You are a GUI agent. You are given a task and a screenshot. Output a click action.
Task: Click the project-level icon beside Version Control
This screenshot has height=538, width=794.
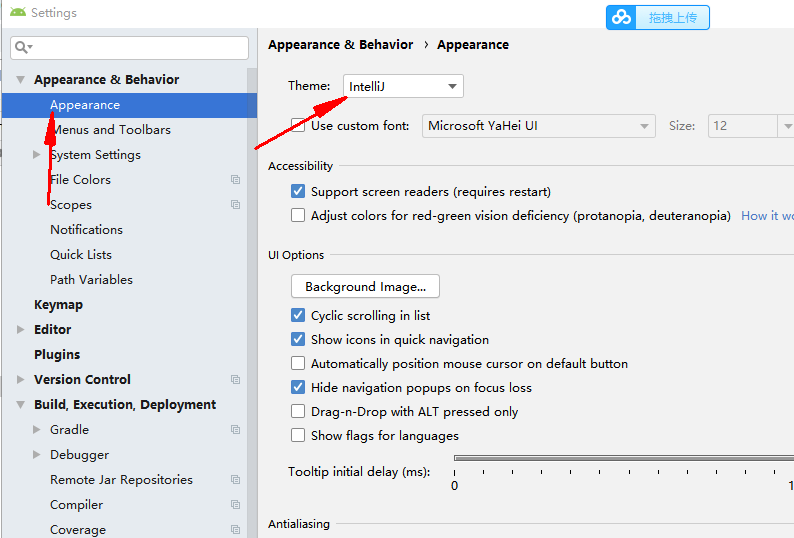tap(235, 379)
